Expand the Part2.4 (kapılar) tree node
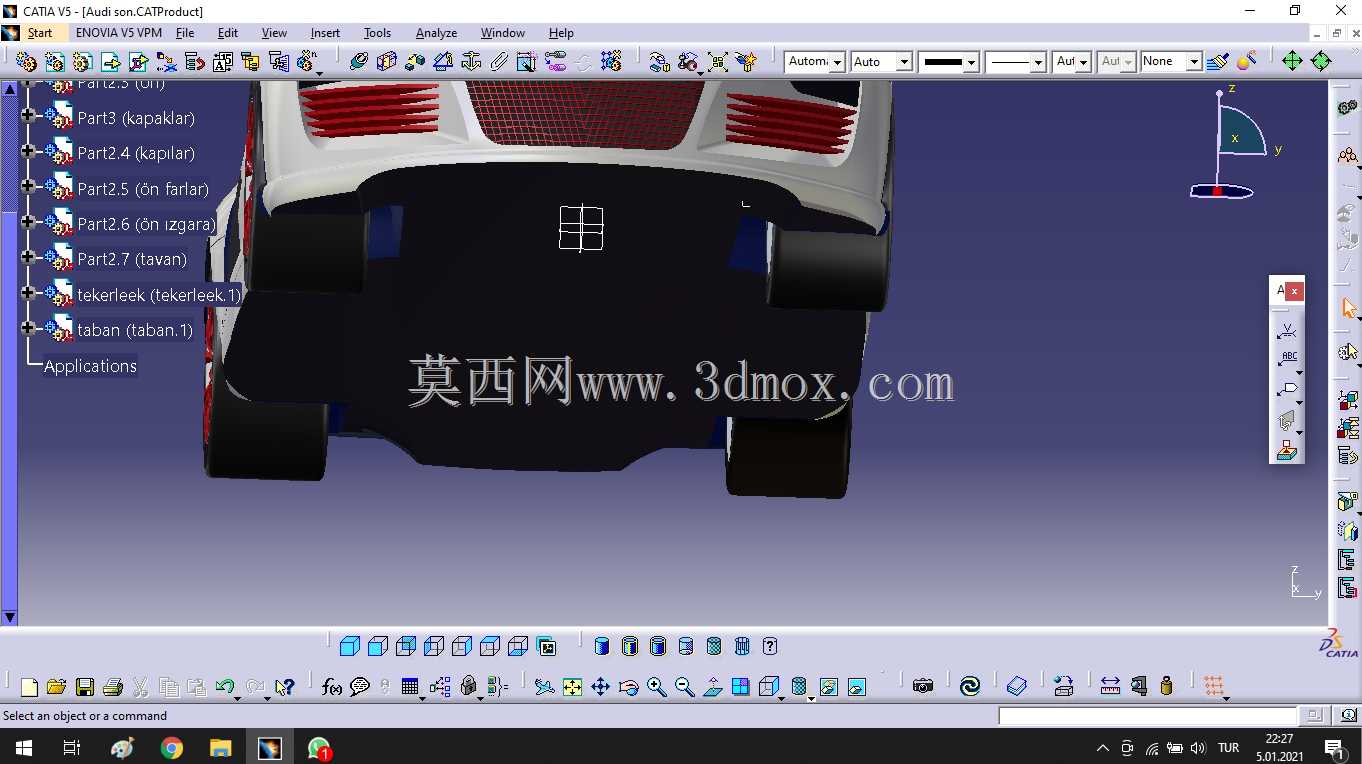1362x764 pixels. tap(27, 152)
